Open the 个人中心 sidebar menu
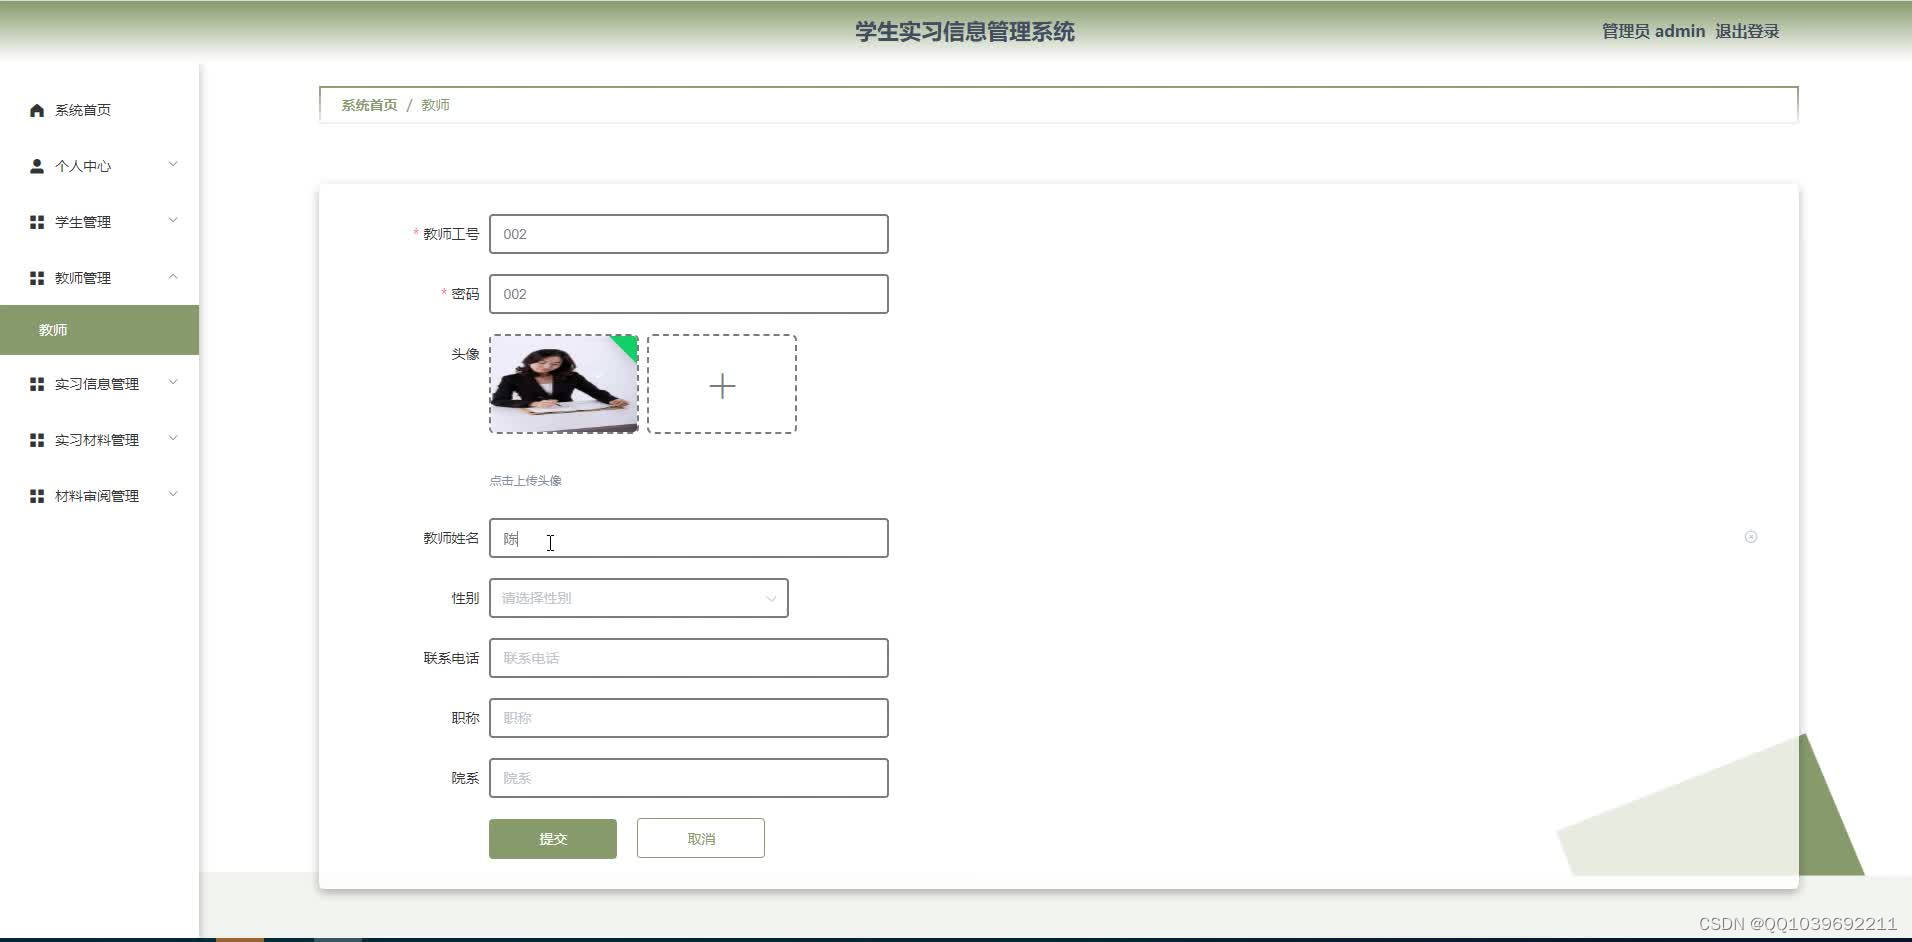1912x942 pixels. [x=100, y=166]
